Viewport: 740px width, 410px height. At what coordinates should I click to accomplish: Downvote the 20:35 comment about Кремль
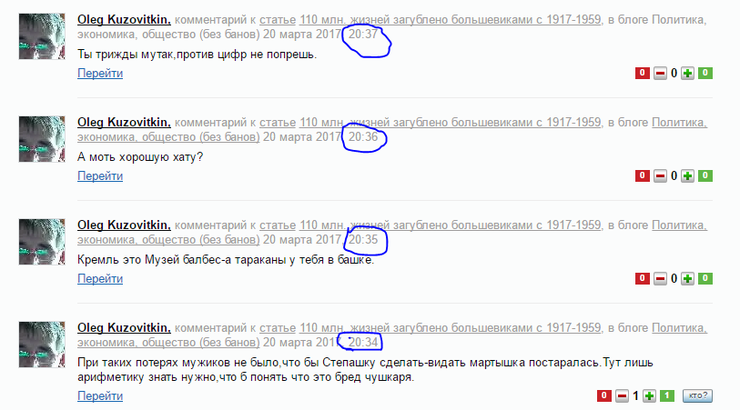(660, 279)
